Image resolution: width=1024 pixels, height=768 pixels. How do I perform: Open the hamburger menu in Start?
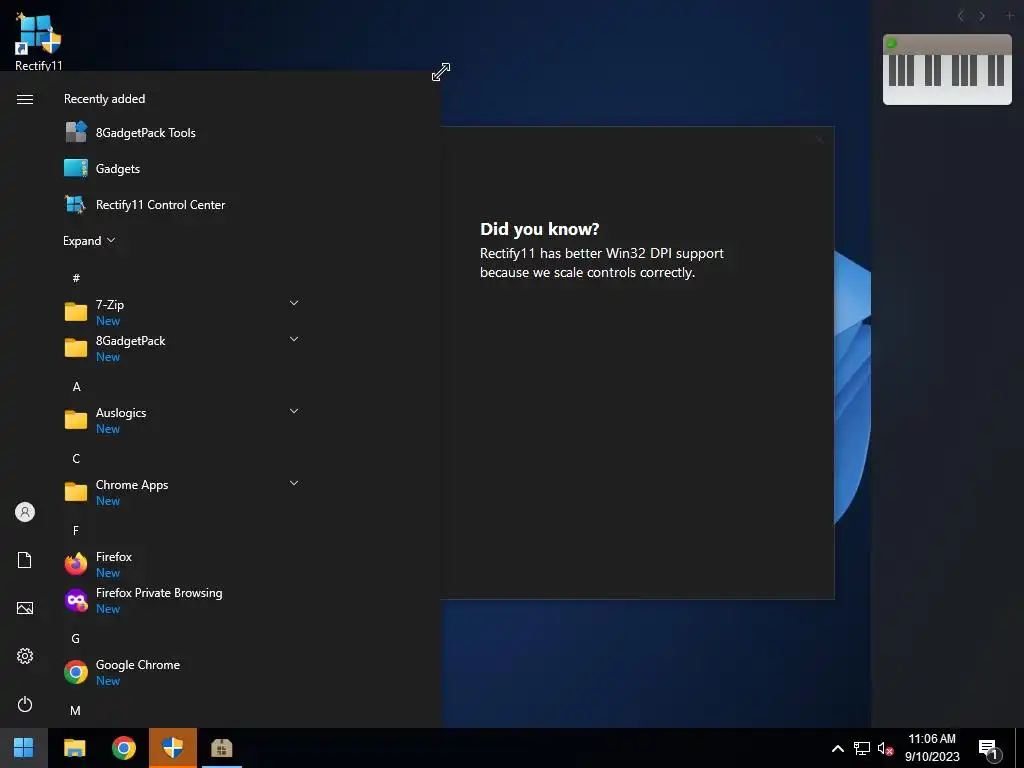coord(25,99)
